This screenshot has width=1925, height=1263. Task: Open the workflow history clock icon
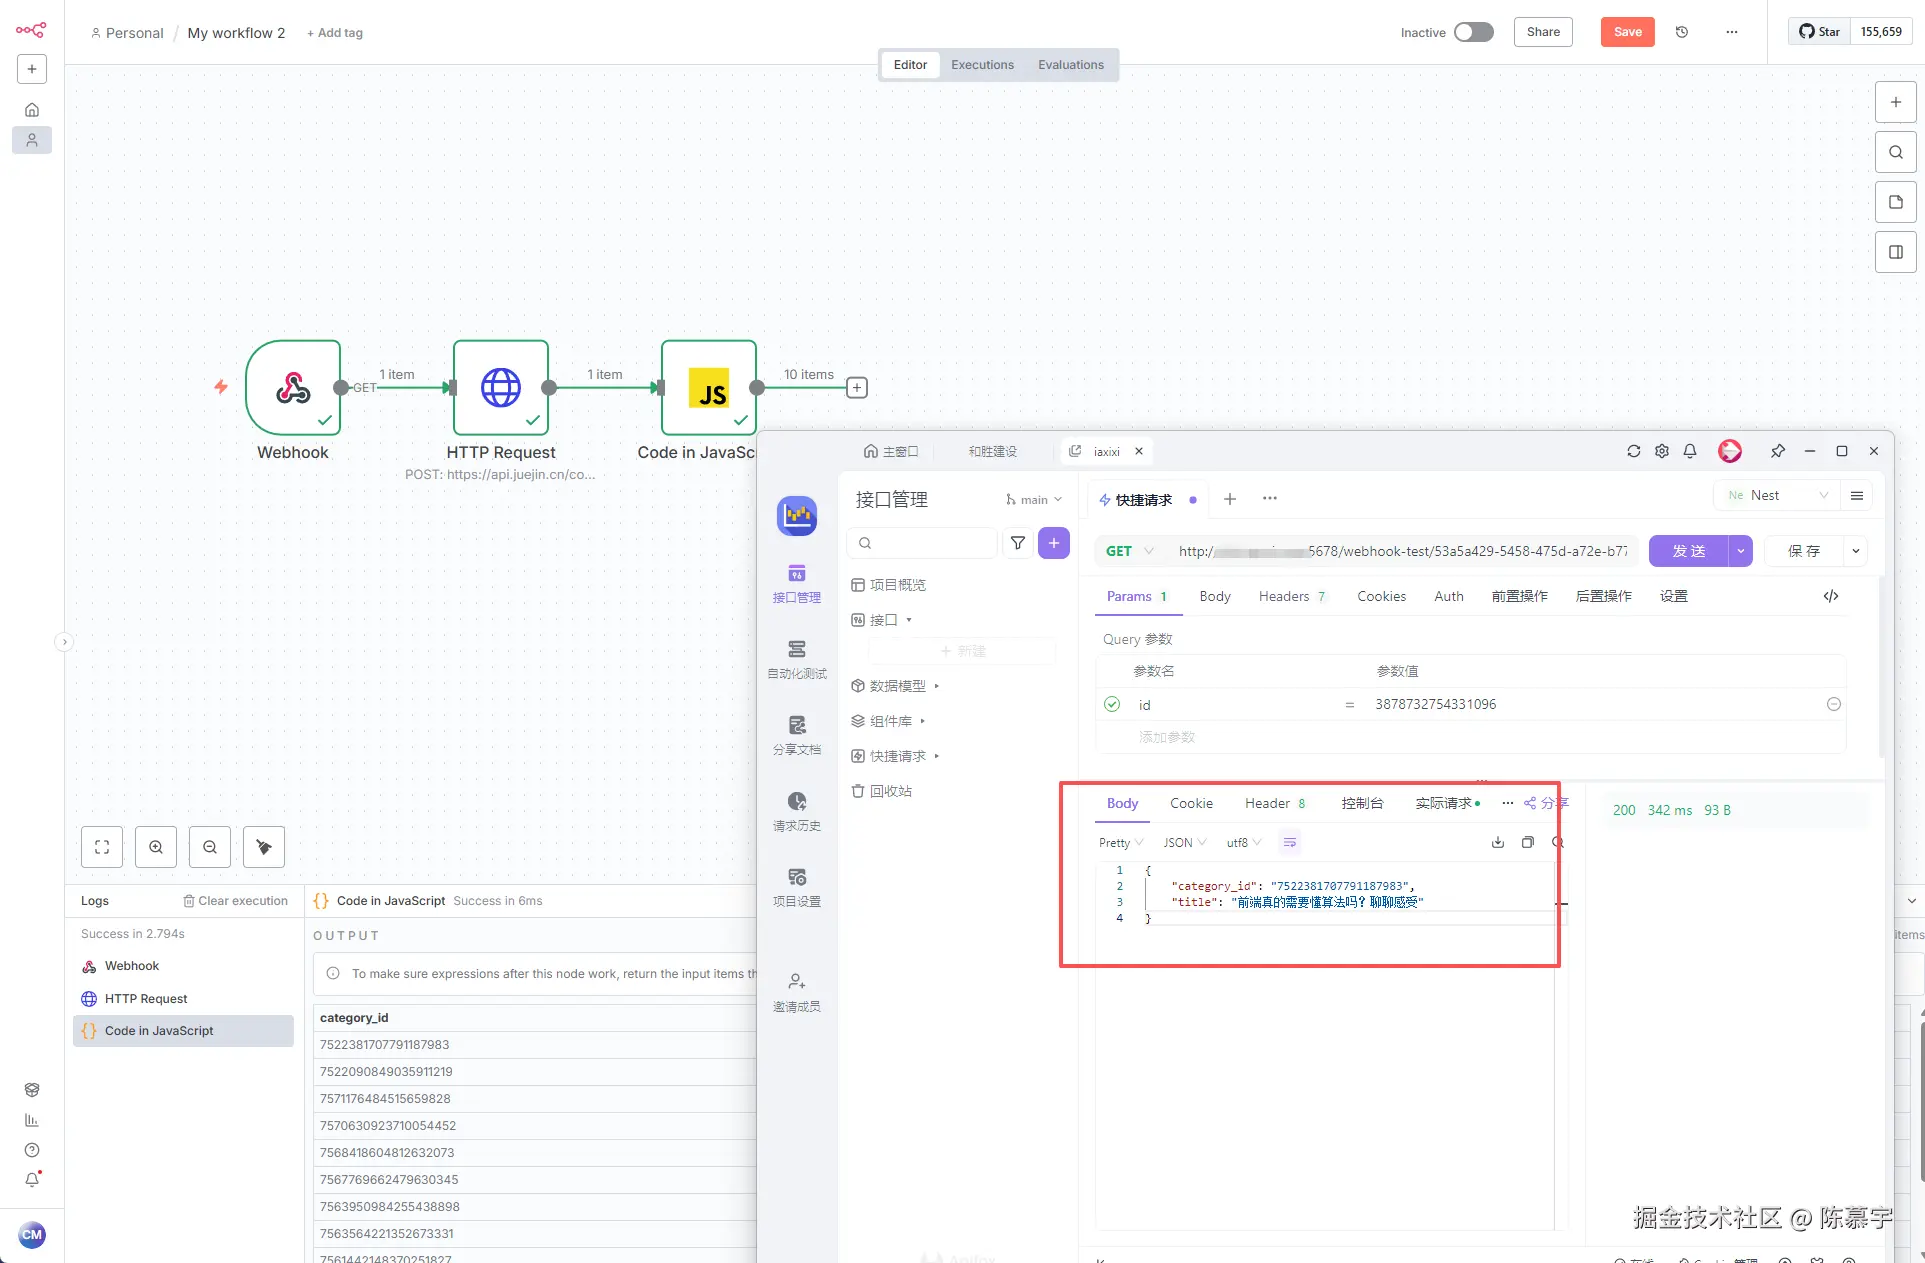pyautogui.click(x=1682, y=32)
